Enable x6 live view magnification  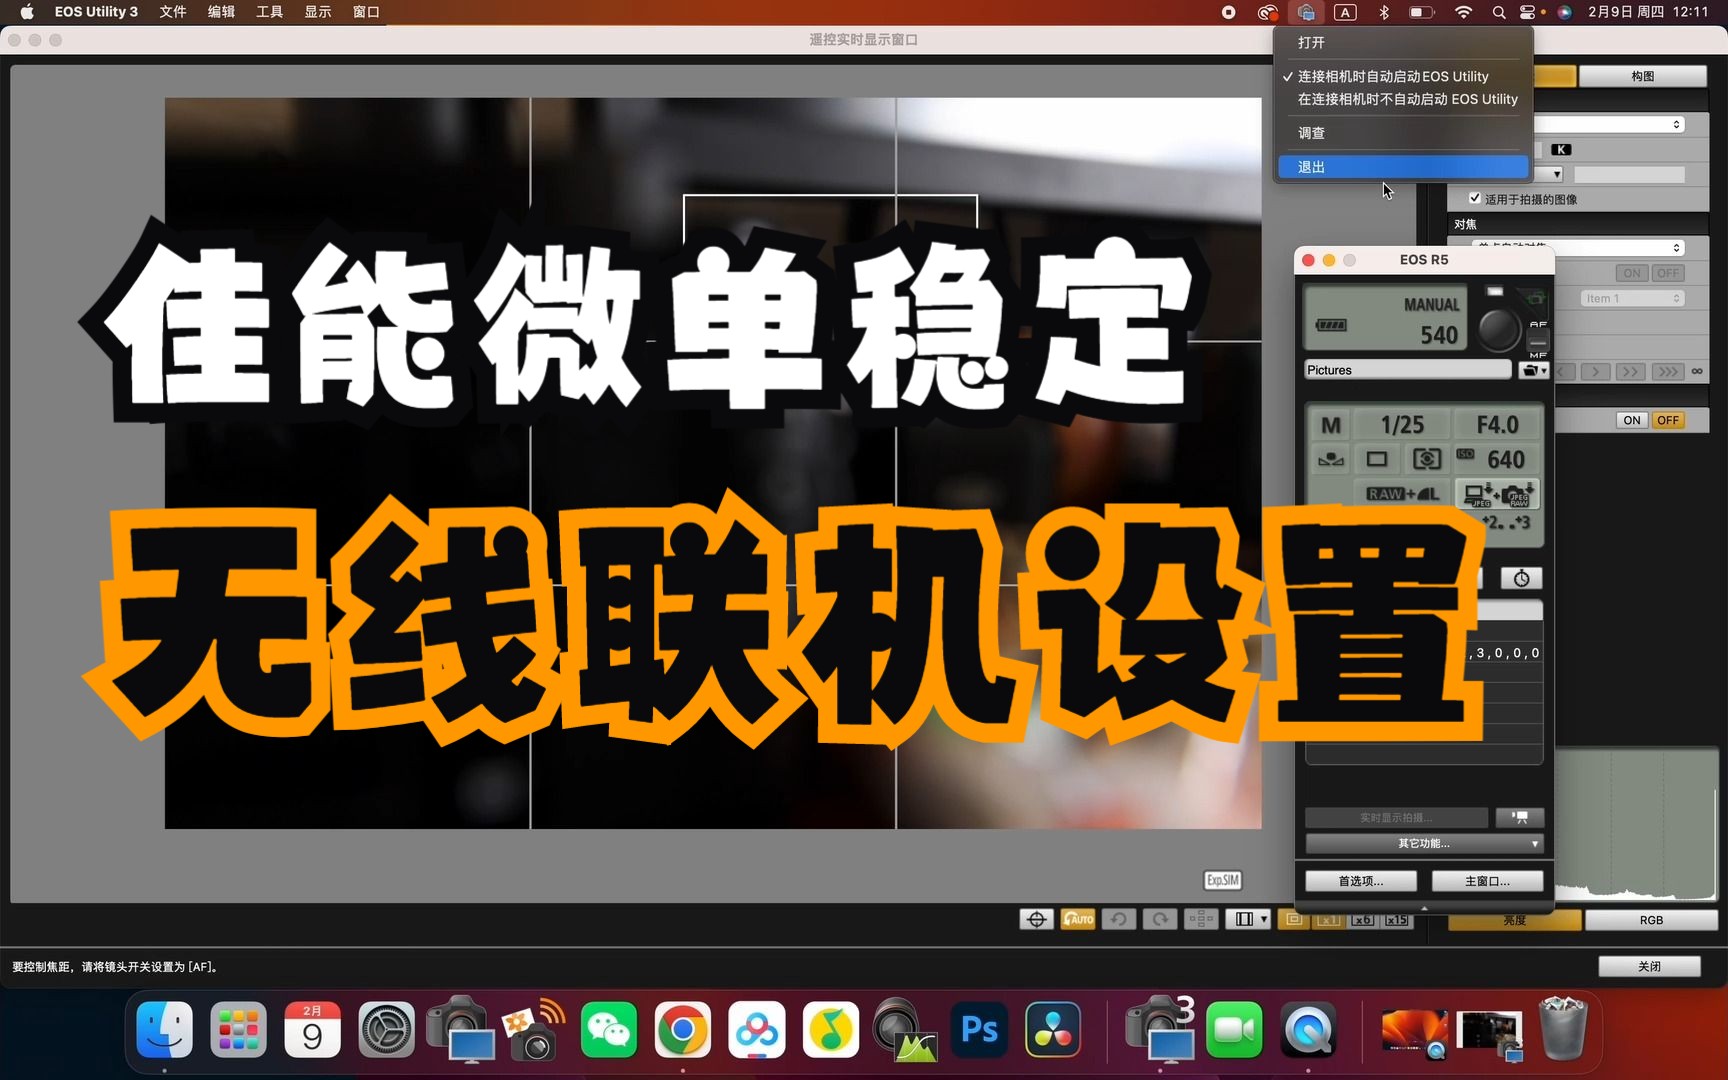(1362, 919)
